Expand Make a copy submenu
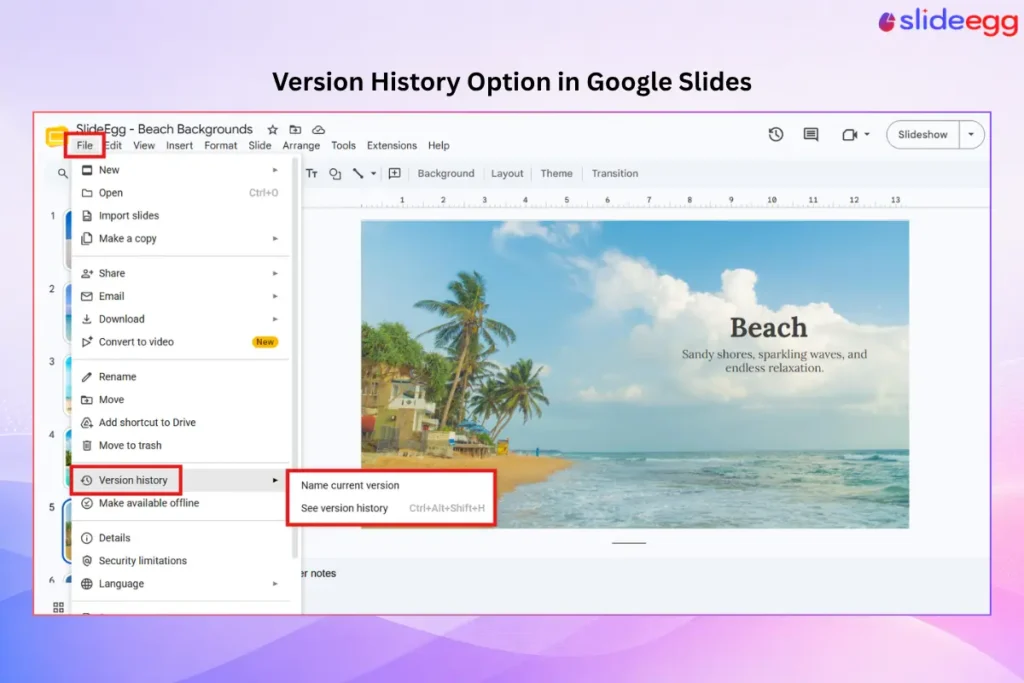 click(180, 238)
